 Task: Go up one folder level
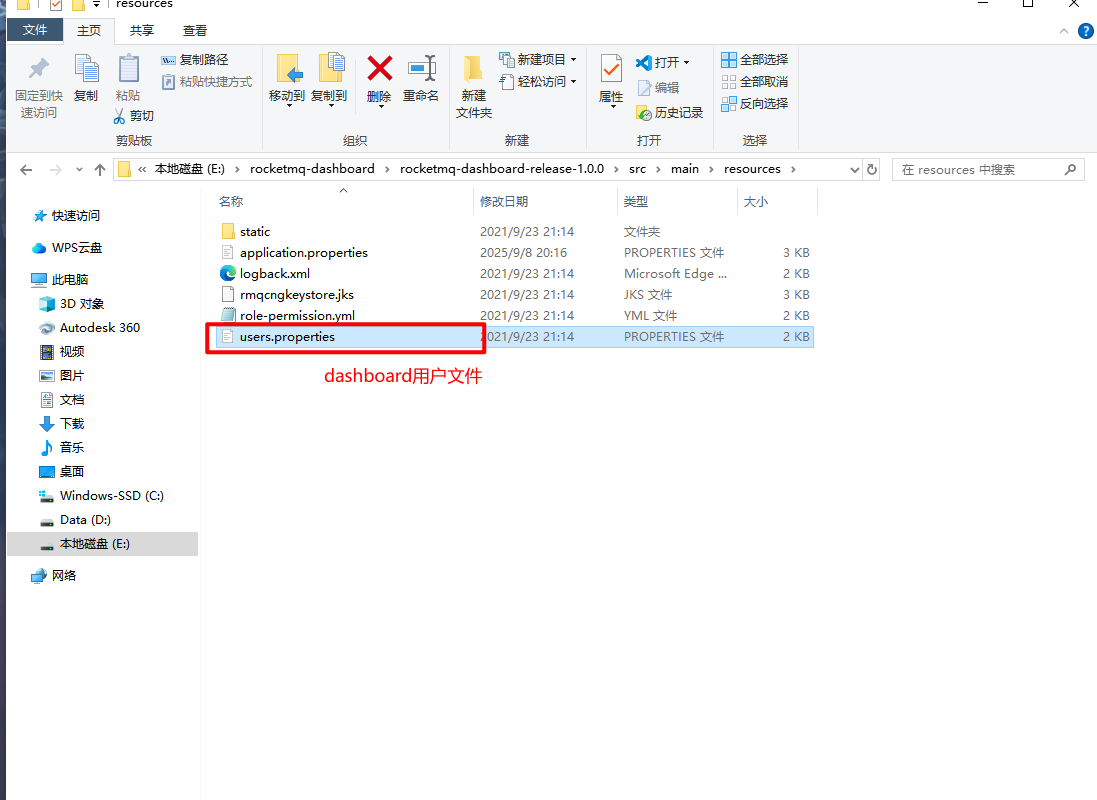[100, 169]
